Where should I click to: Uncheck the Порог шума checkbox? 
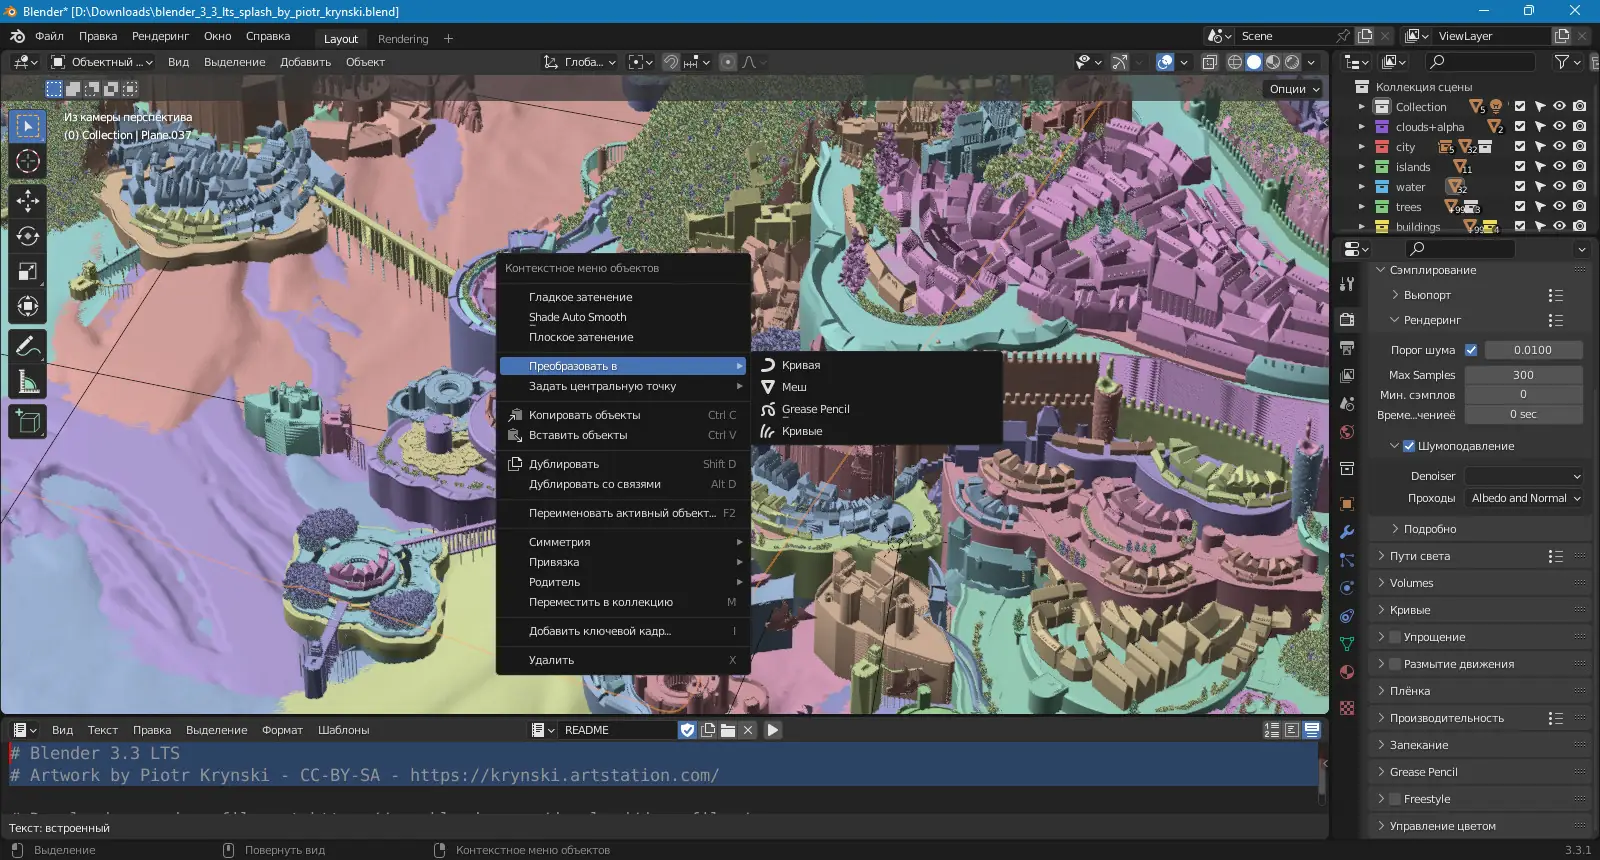click(1471, 350)
